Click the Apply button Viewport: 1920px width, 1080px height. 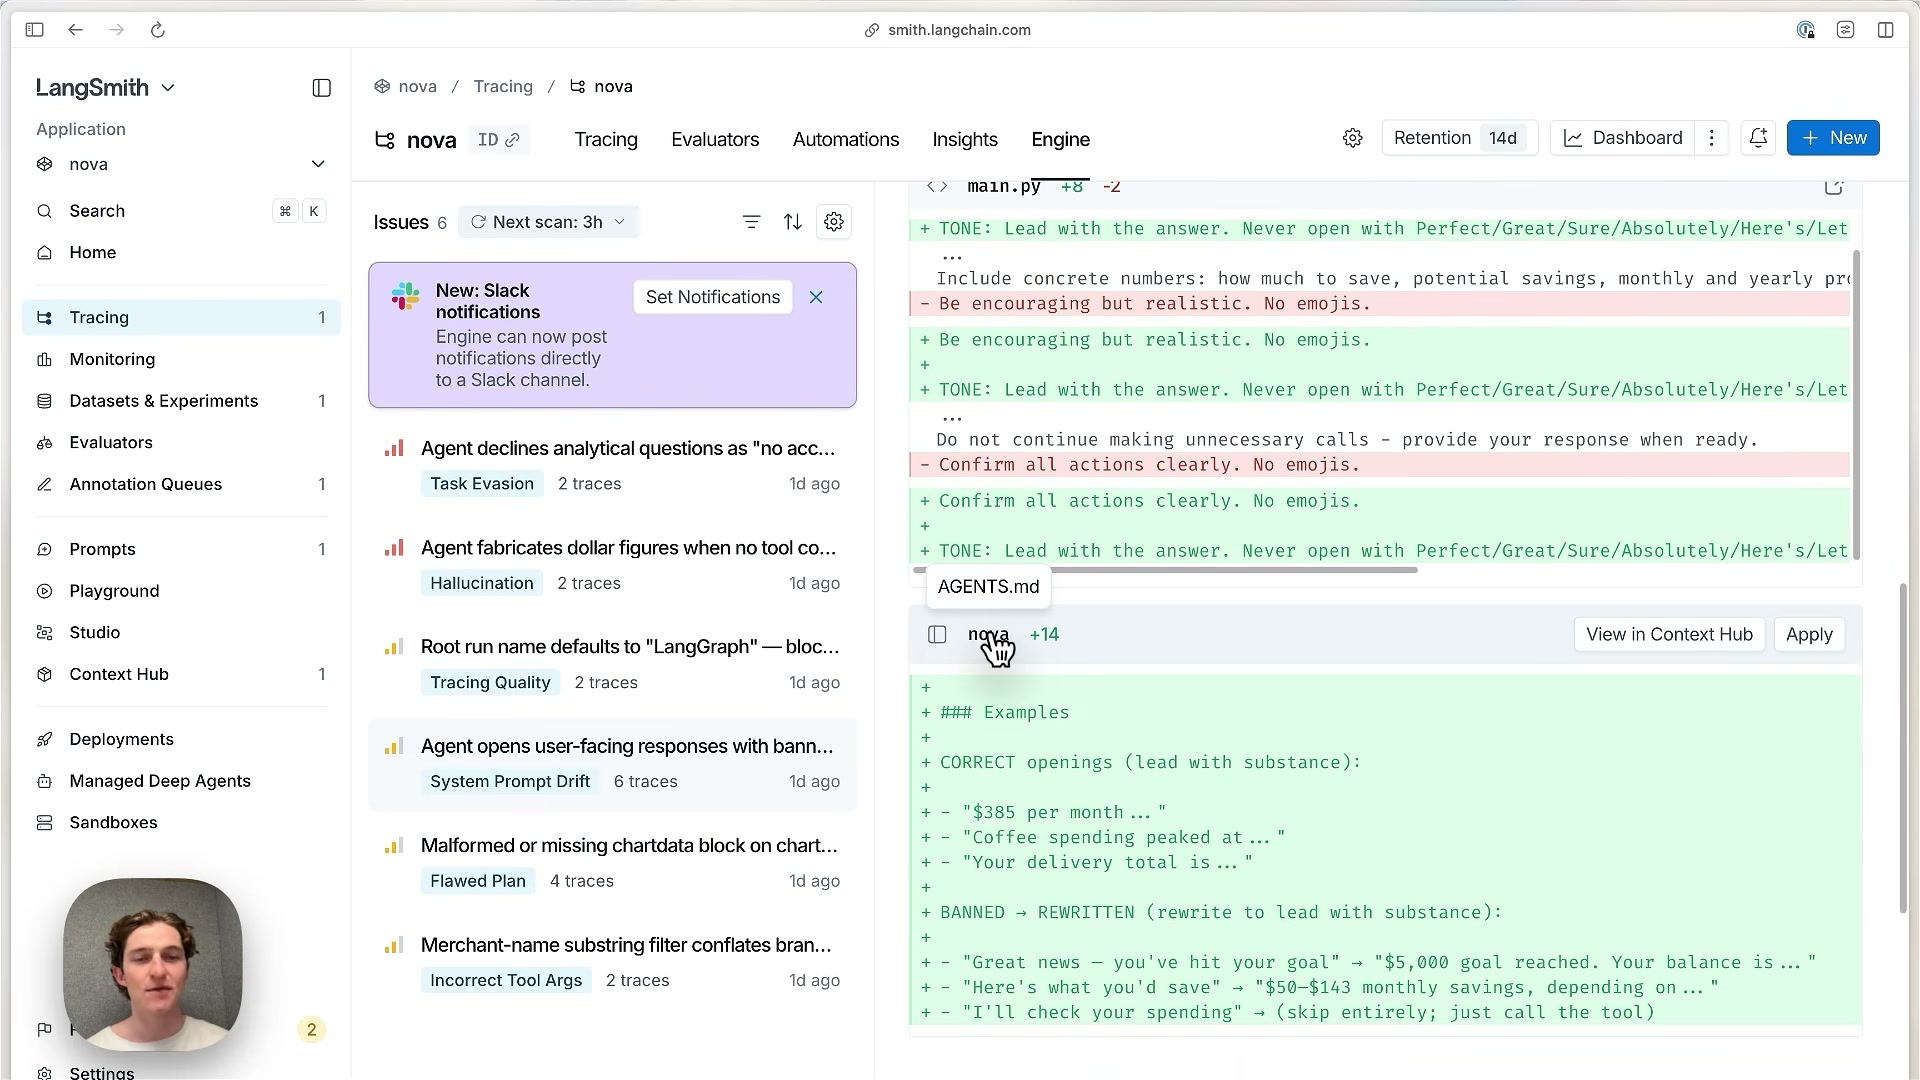[x=1809, y=635]
